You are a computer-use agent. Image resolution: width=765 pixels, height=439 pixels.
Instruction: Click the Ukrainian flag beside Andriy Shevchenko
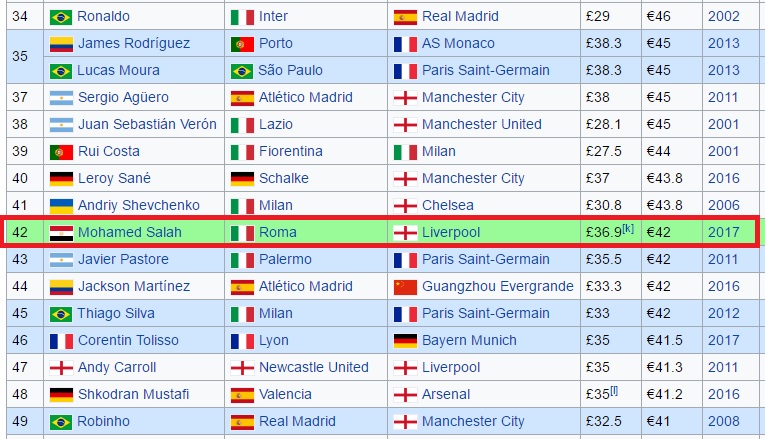(x=61, y=205)
